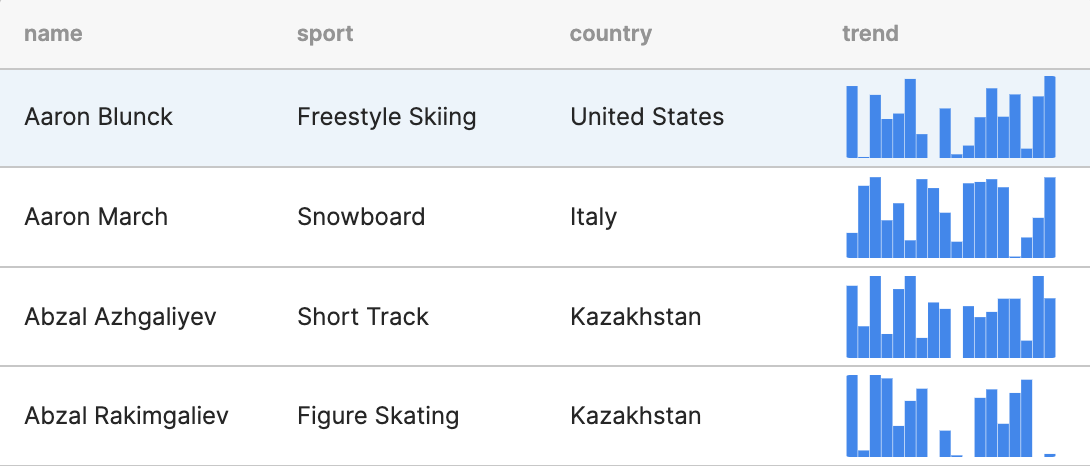Click the Snowboard sport cell
Viewport: 1090px width, 466px height.
(x=361, y=217)
